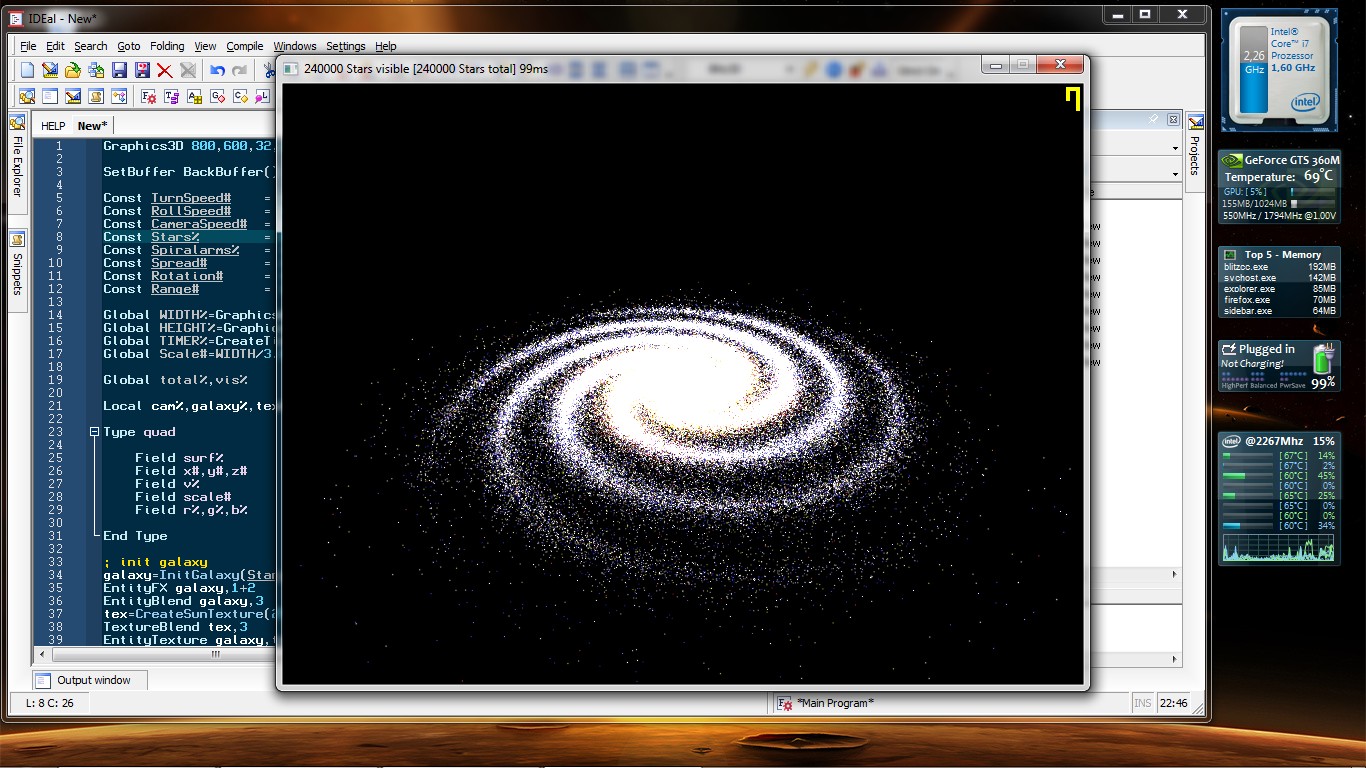Toggle the pin on the right panel
1366x768 pixels.
point(1154,119)
